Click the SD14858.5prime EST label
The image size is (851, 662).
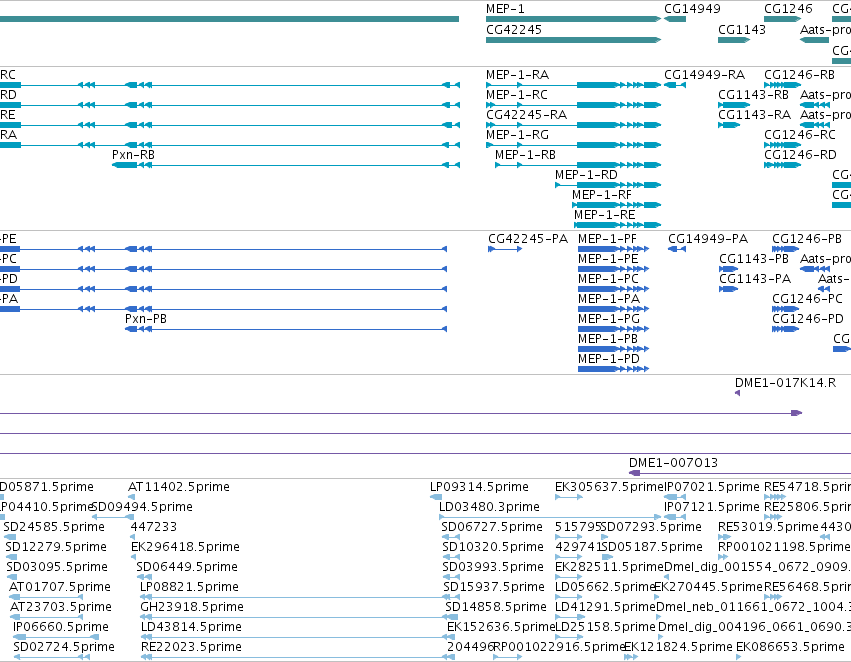tap(496, 607)
